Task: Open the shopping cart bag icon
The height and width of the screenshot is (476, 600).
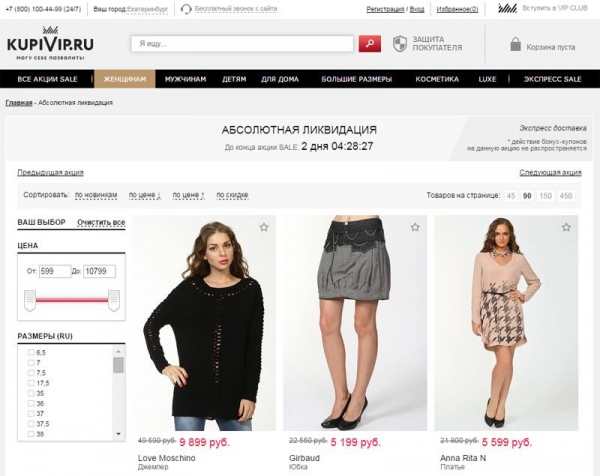Action: click(x=515, y=44)
